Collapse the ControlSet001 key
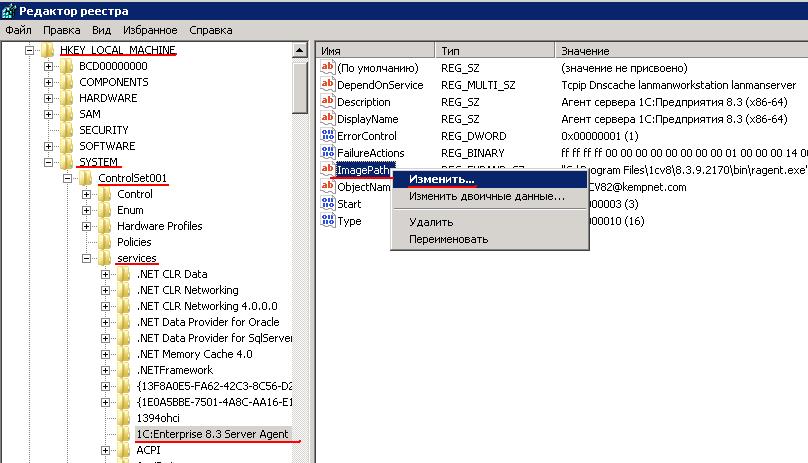The width and height of the screenshot is (808, 463). click(x=68, y=178)
